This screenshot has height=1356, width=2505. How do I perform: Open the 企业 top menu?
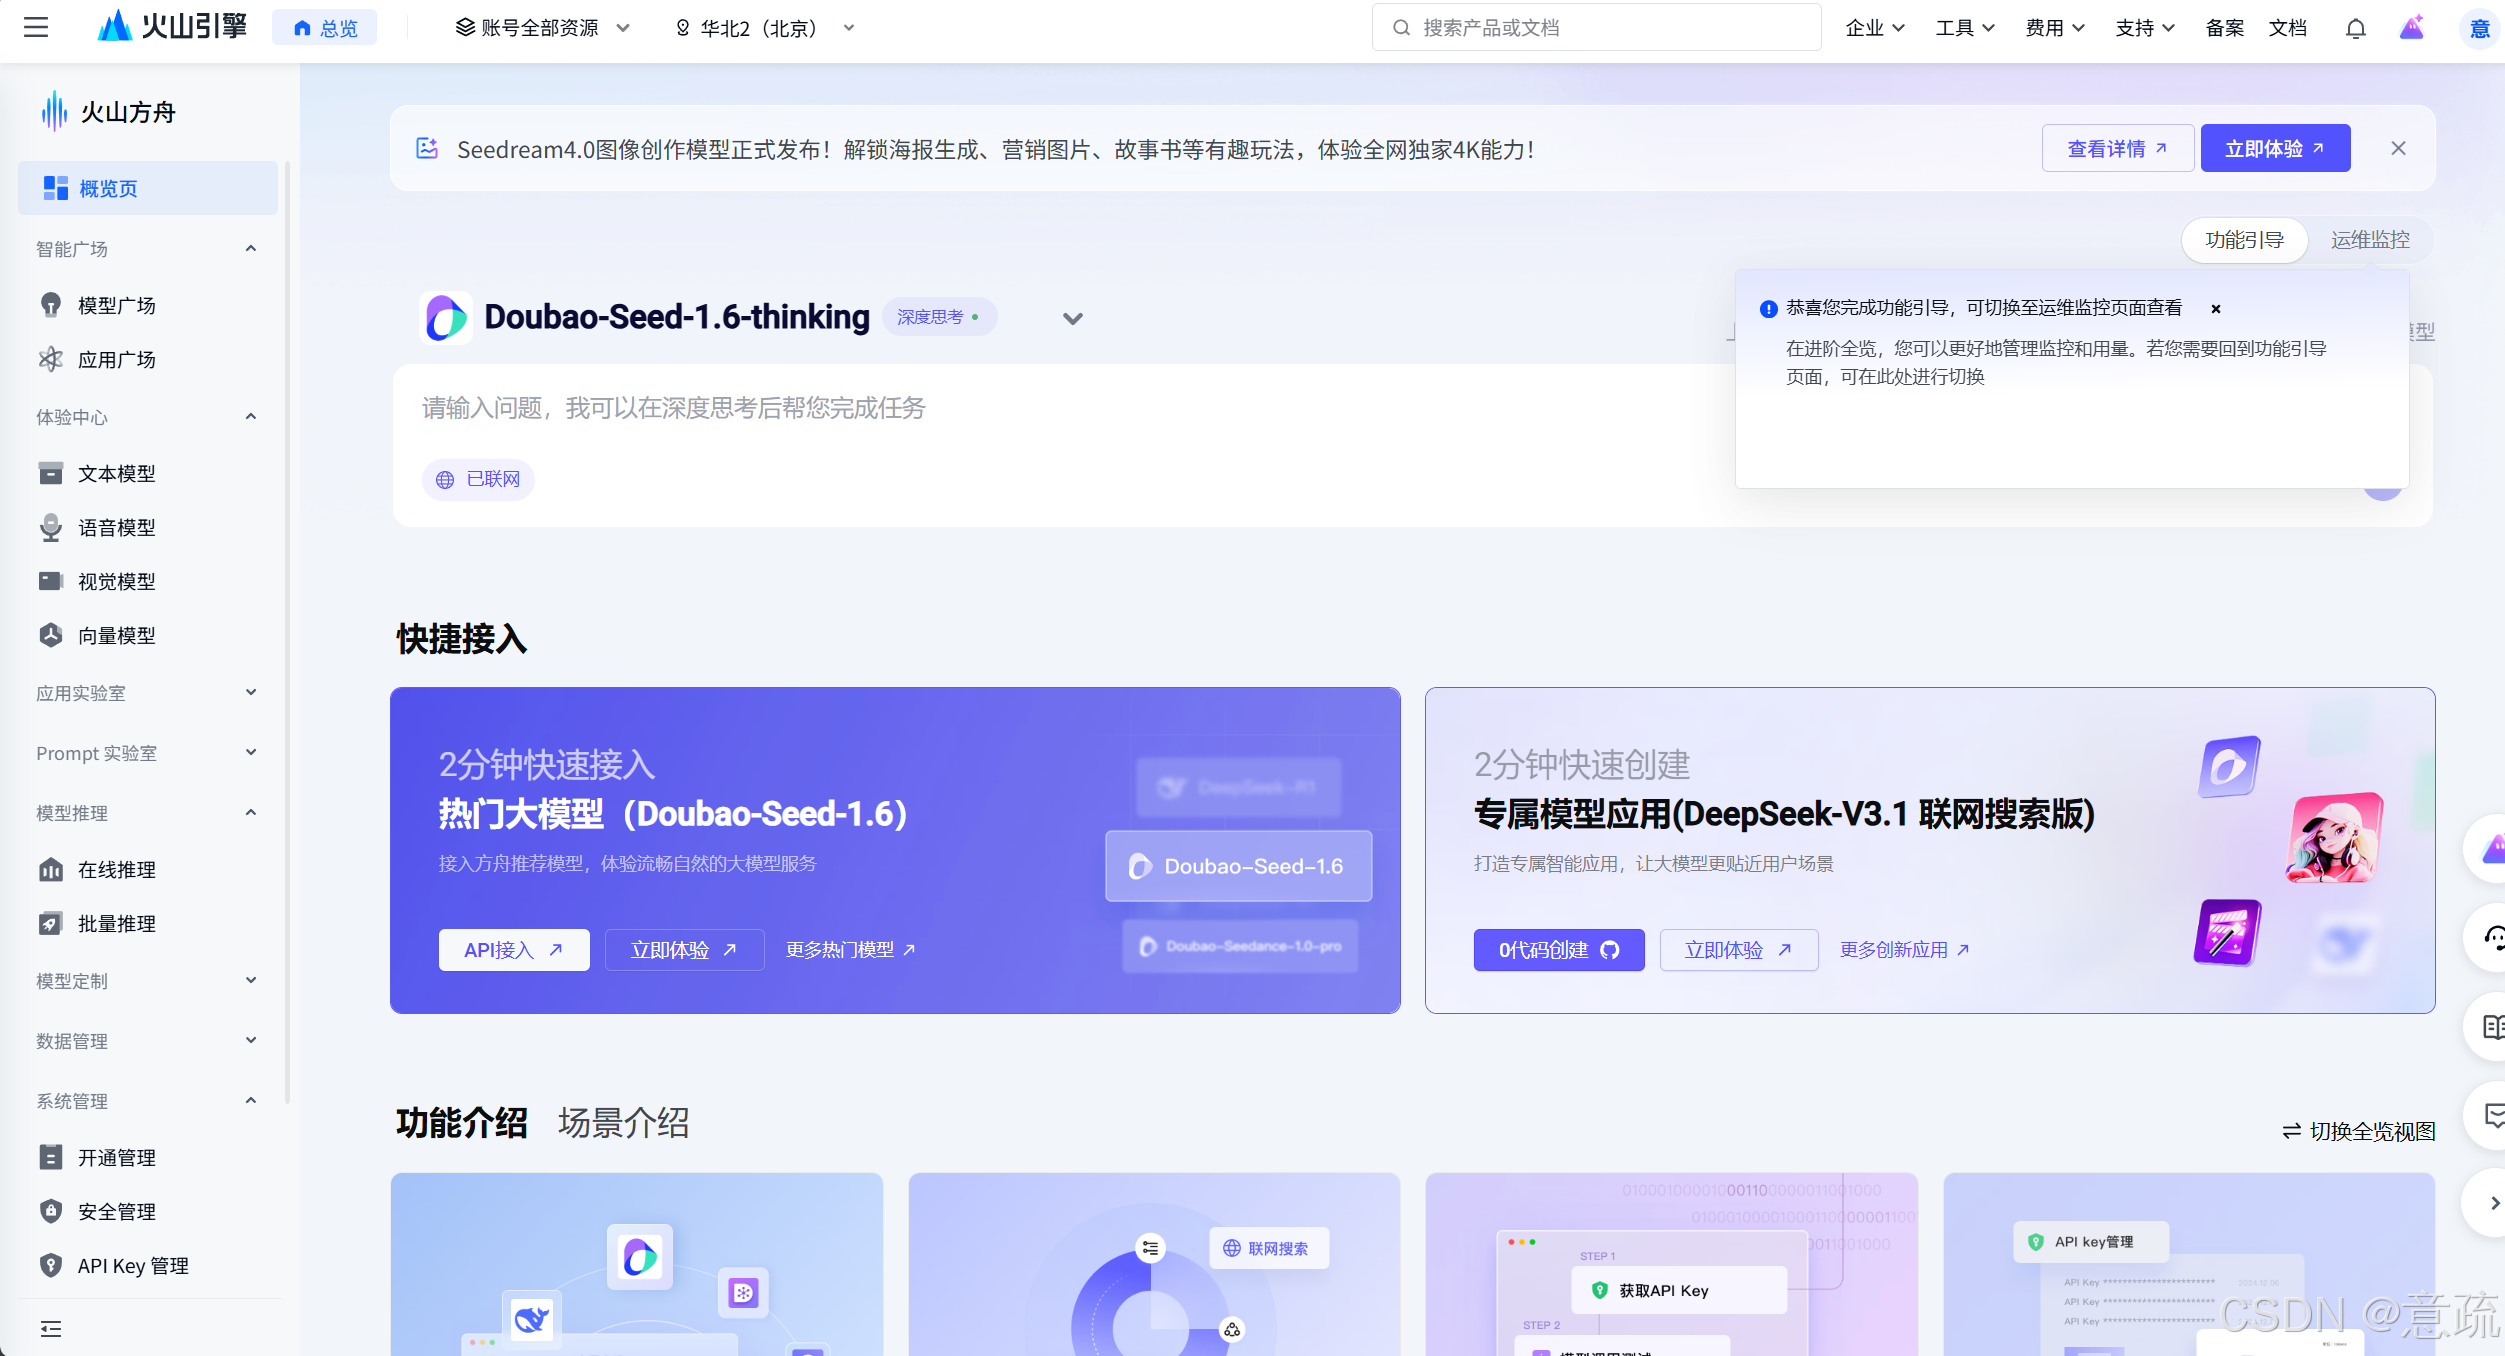tap(1874, 28)
